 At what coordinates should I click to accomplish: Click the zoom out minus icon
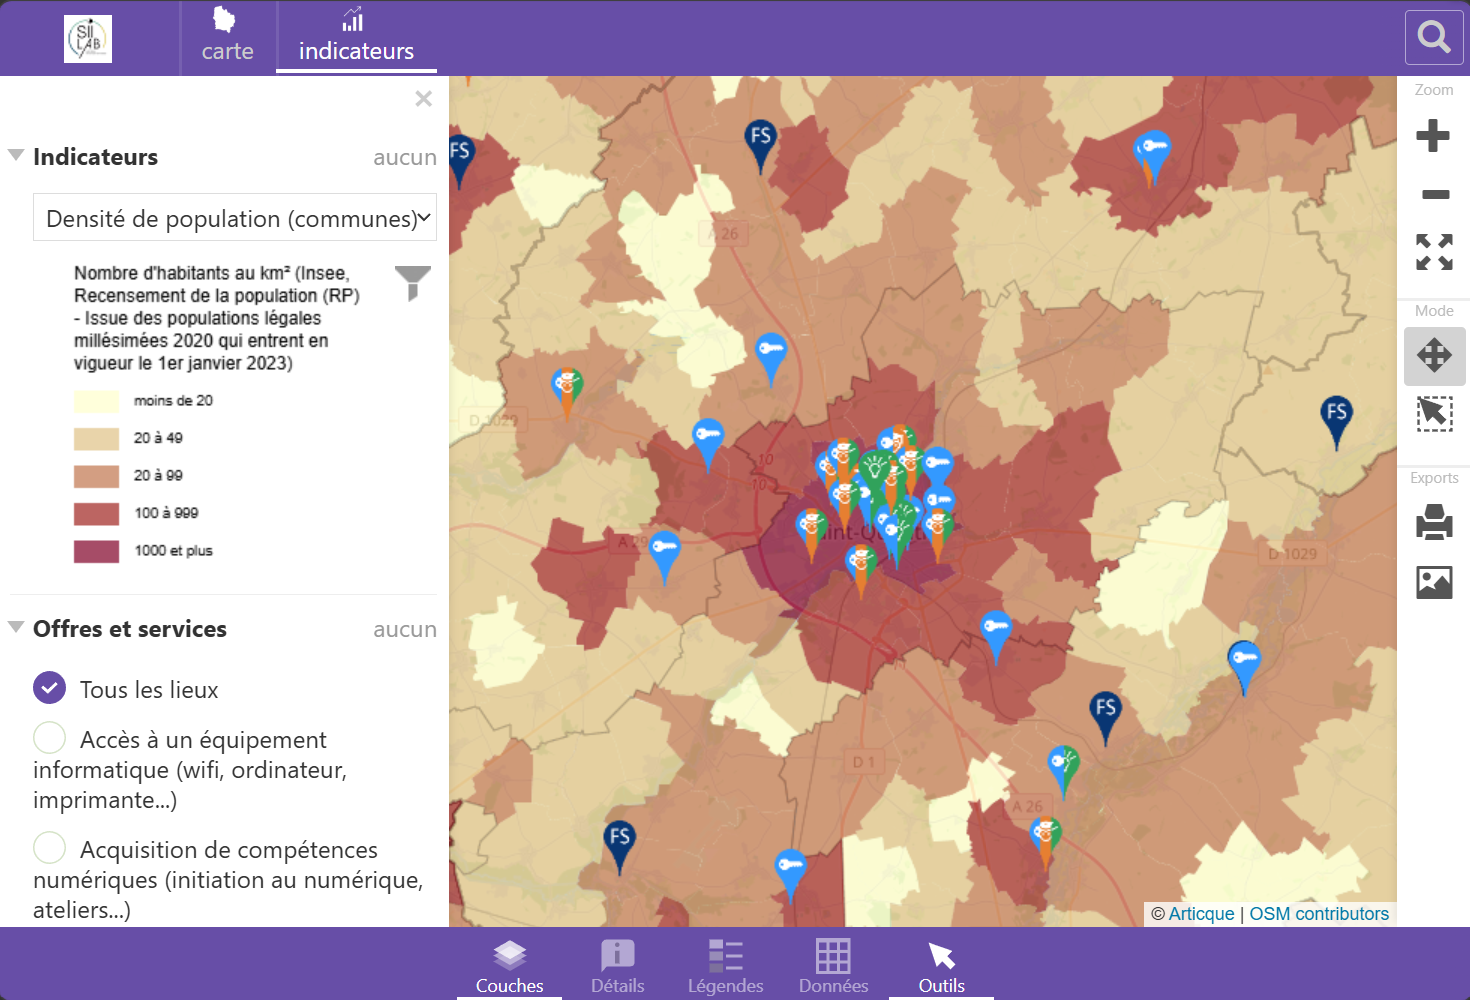1435,194
